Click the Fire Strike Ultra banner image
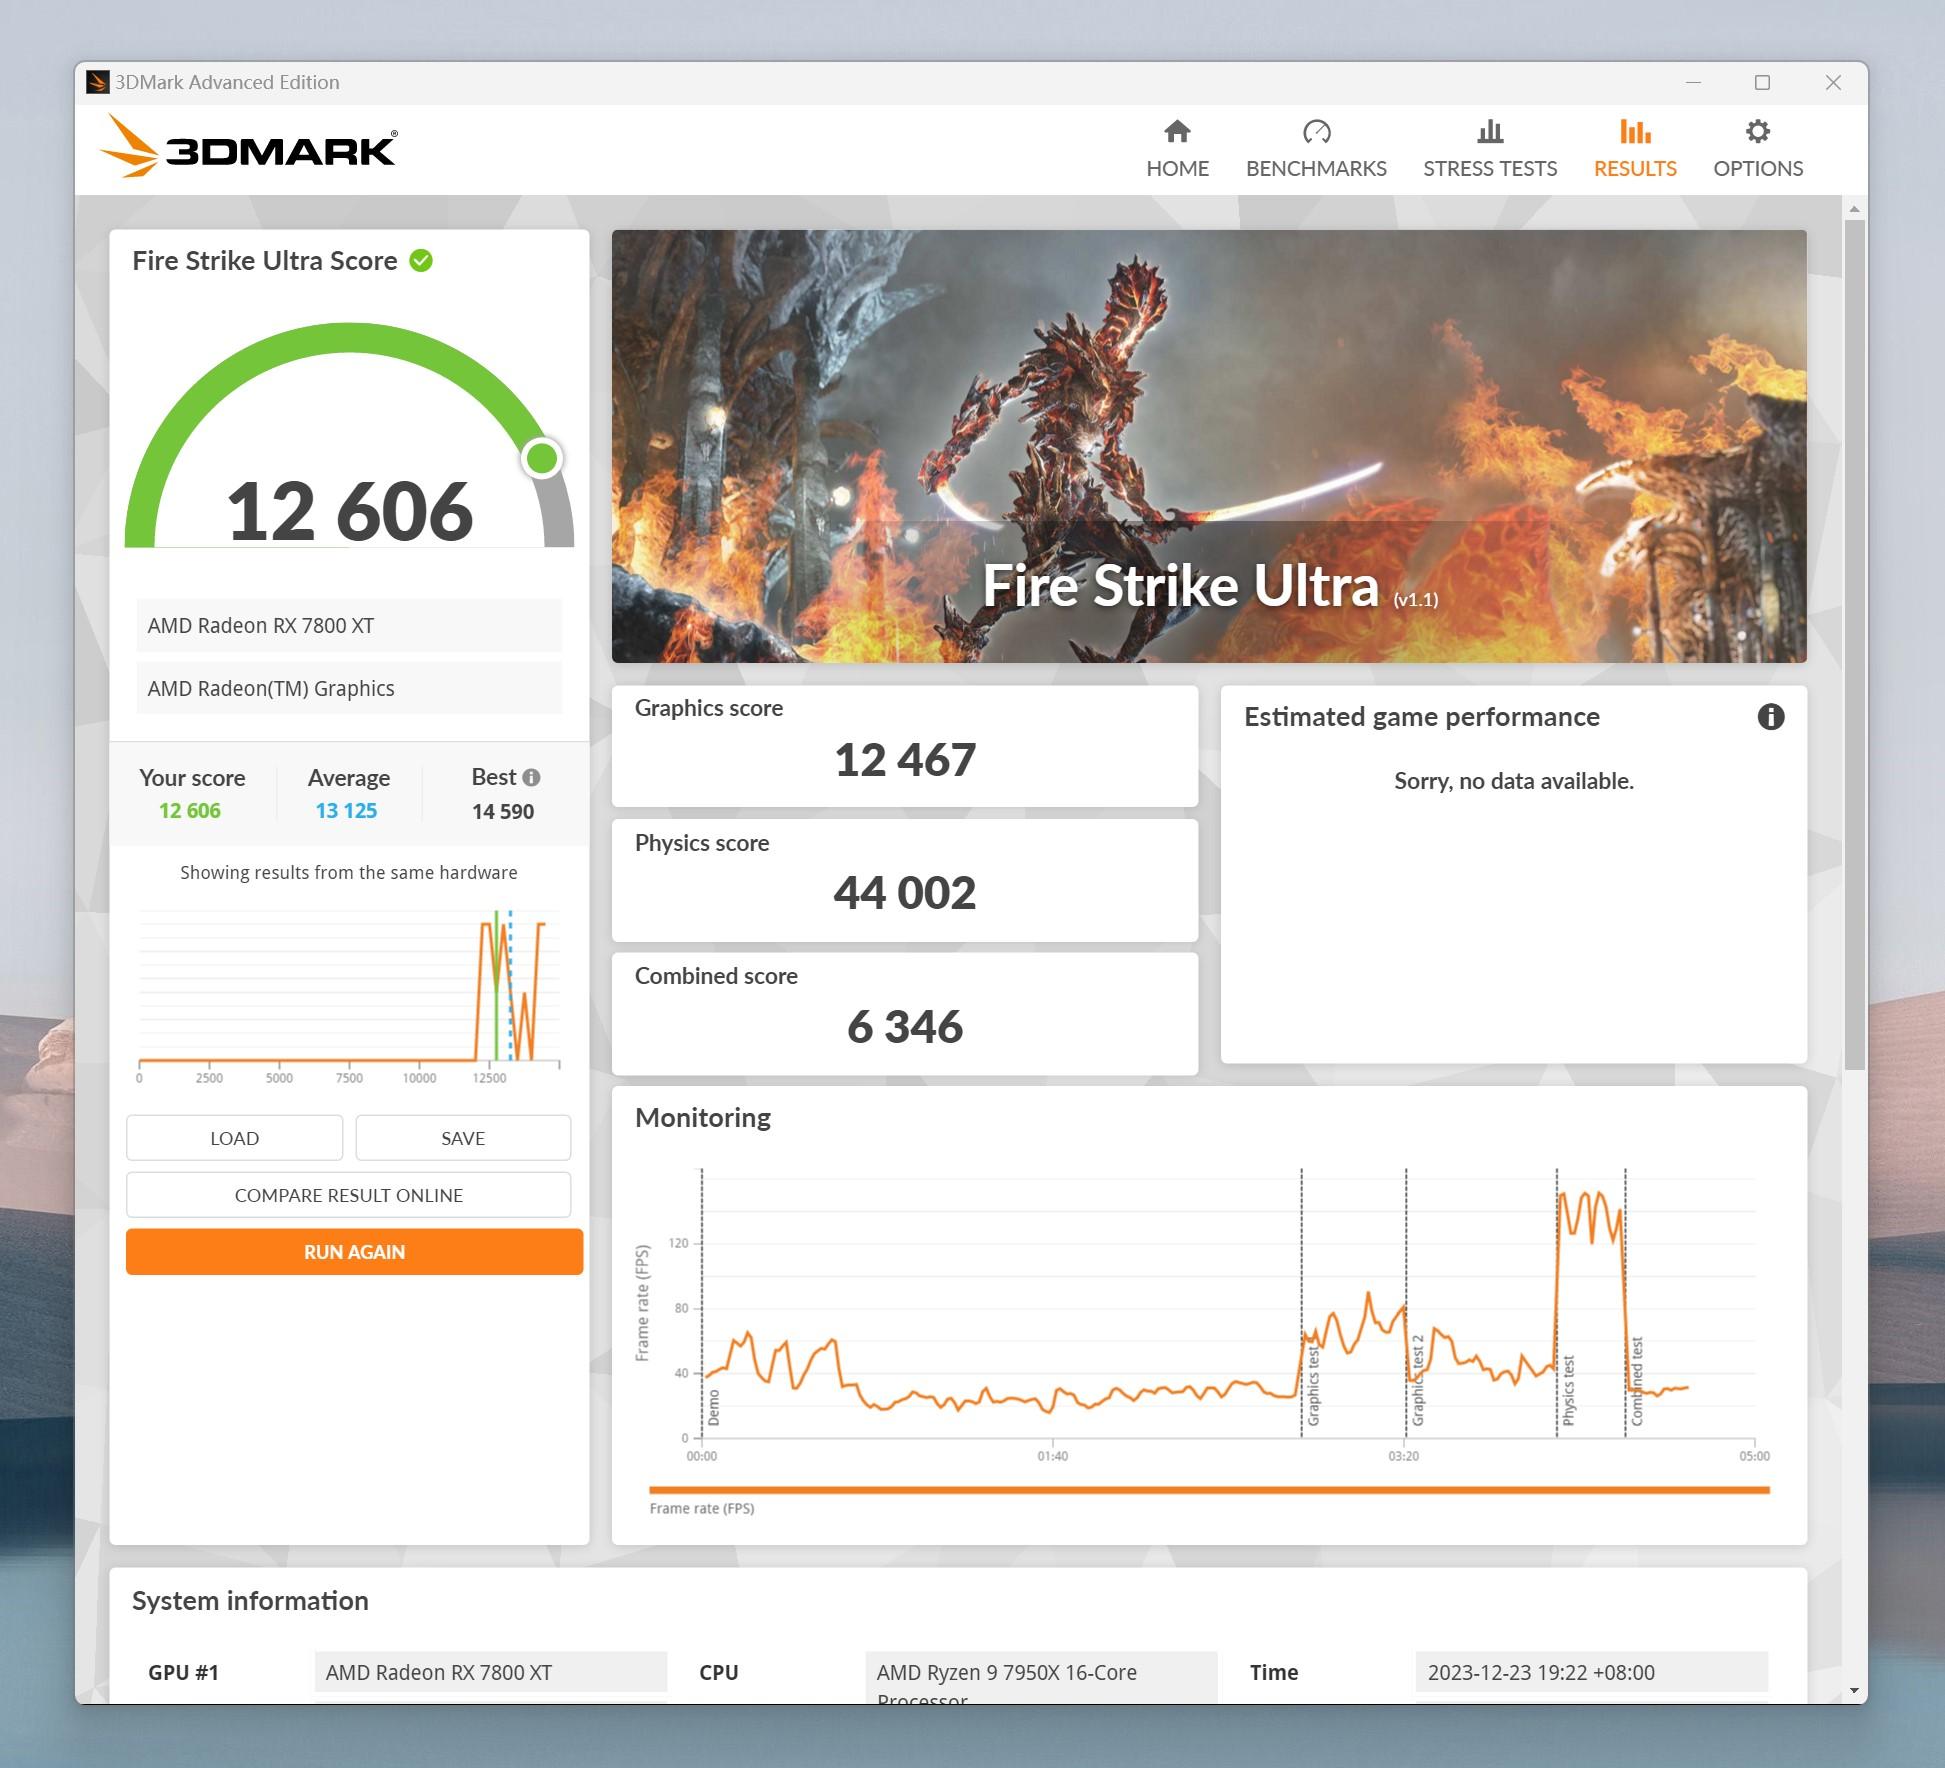The width and height of the screenshot is (1945, 1768). 1209,446
